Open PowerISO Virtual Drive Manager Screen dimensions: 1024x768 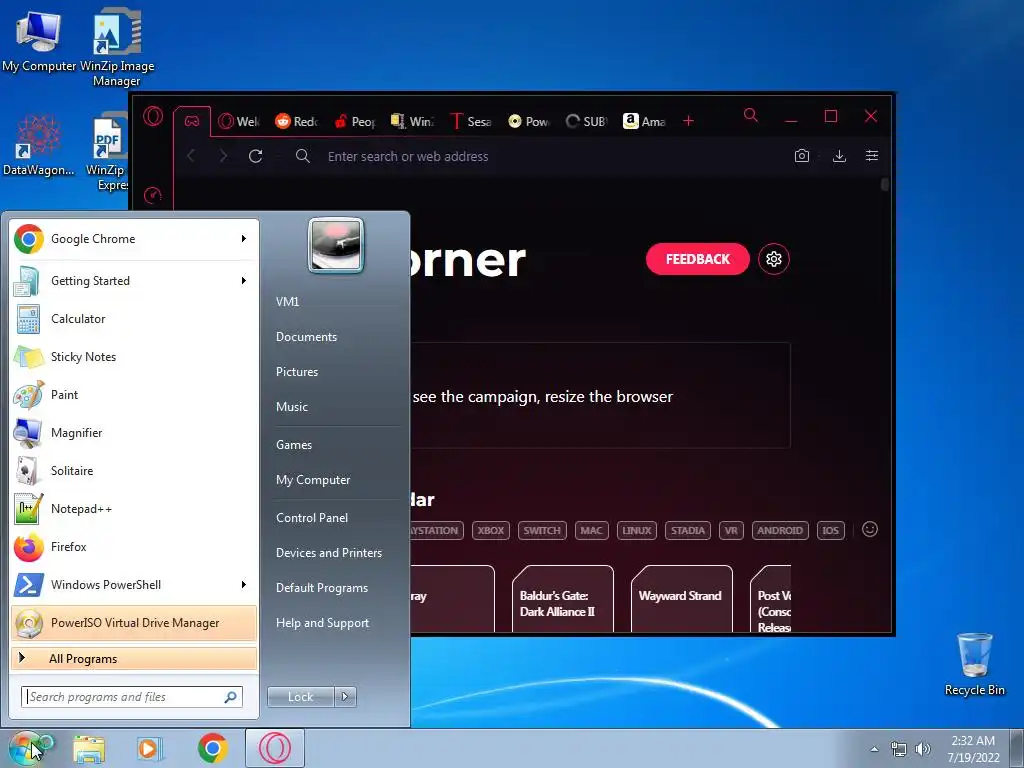click(x=134, y=622)
